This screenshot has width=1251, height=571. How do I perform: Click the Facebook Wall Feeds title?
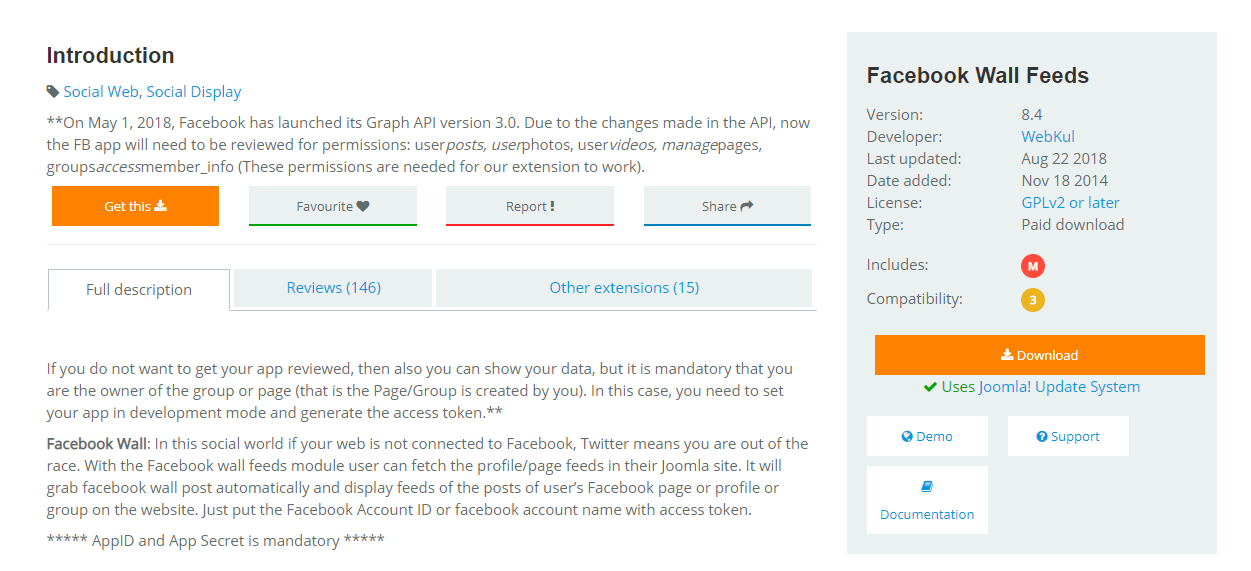coord(977,76)
